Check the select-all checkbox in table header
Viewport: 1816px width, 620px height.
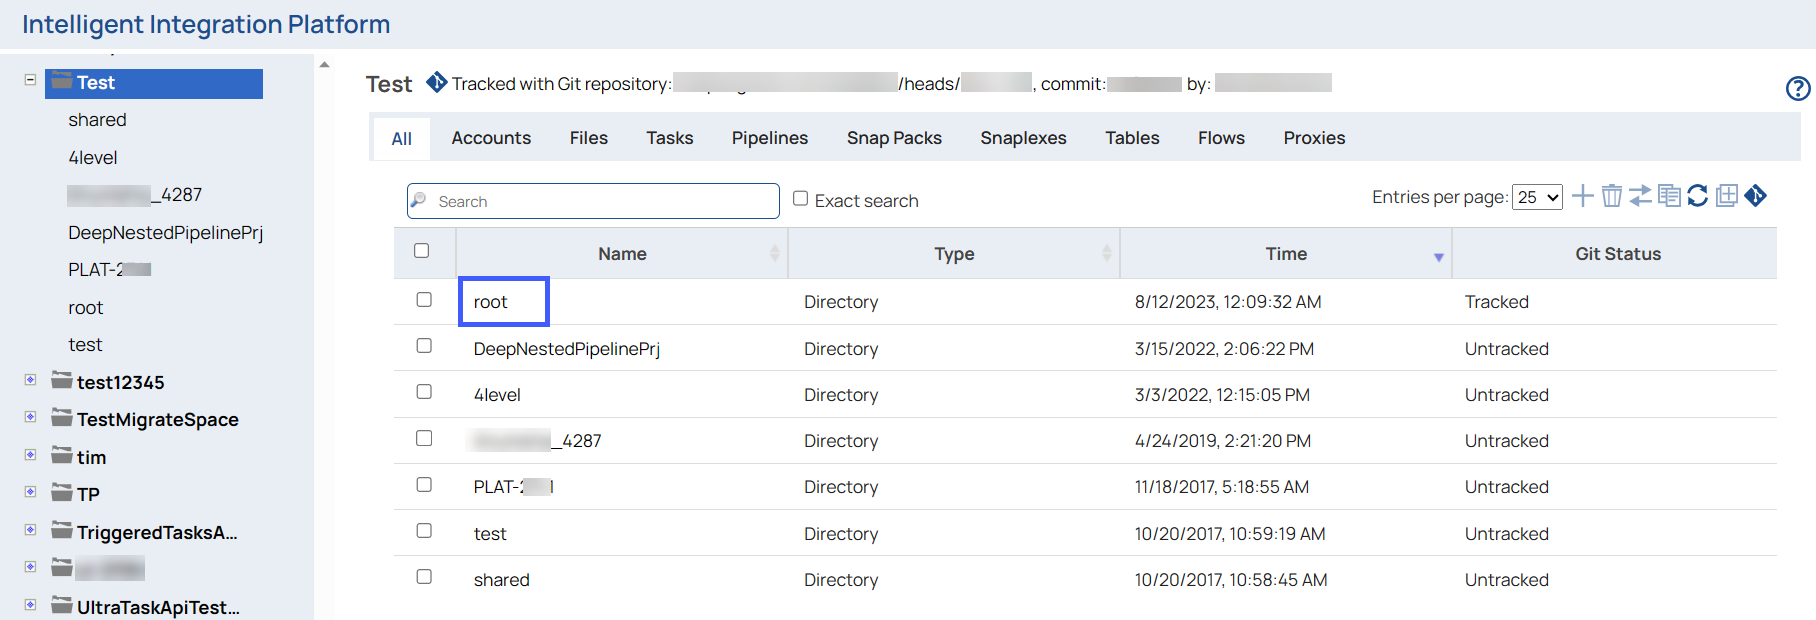422,251
